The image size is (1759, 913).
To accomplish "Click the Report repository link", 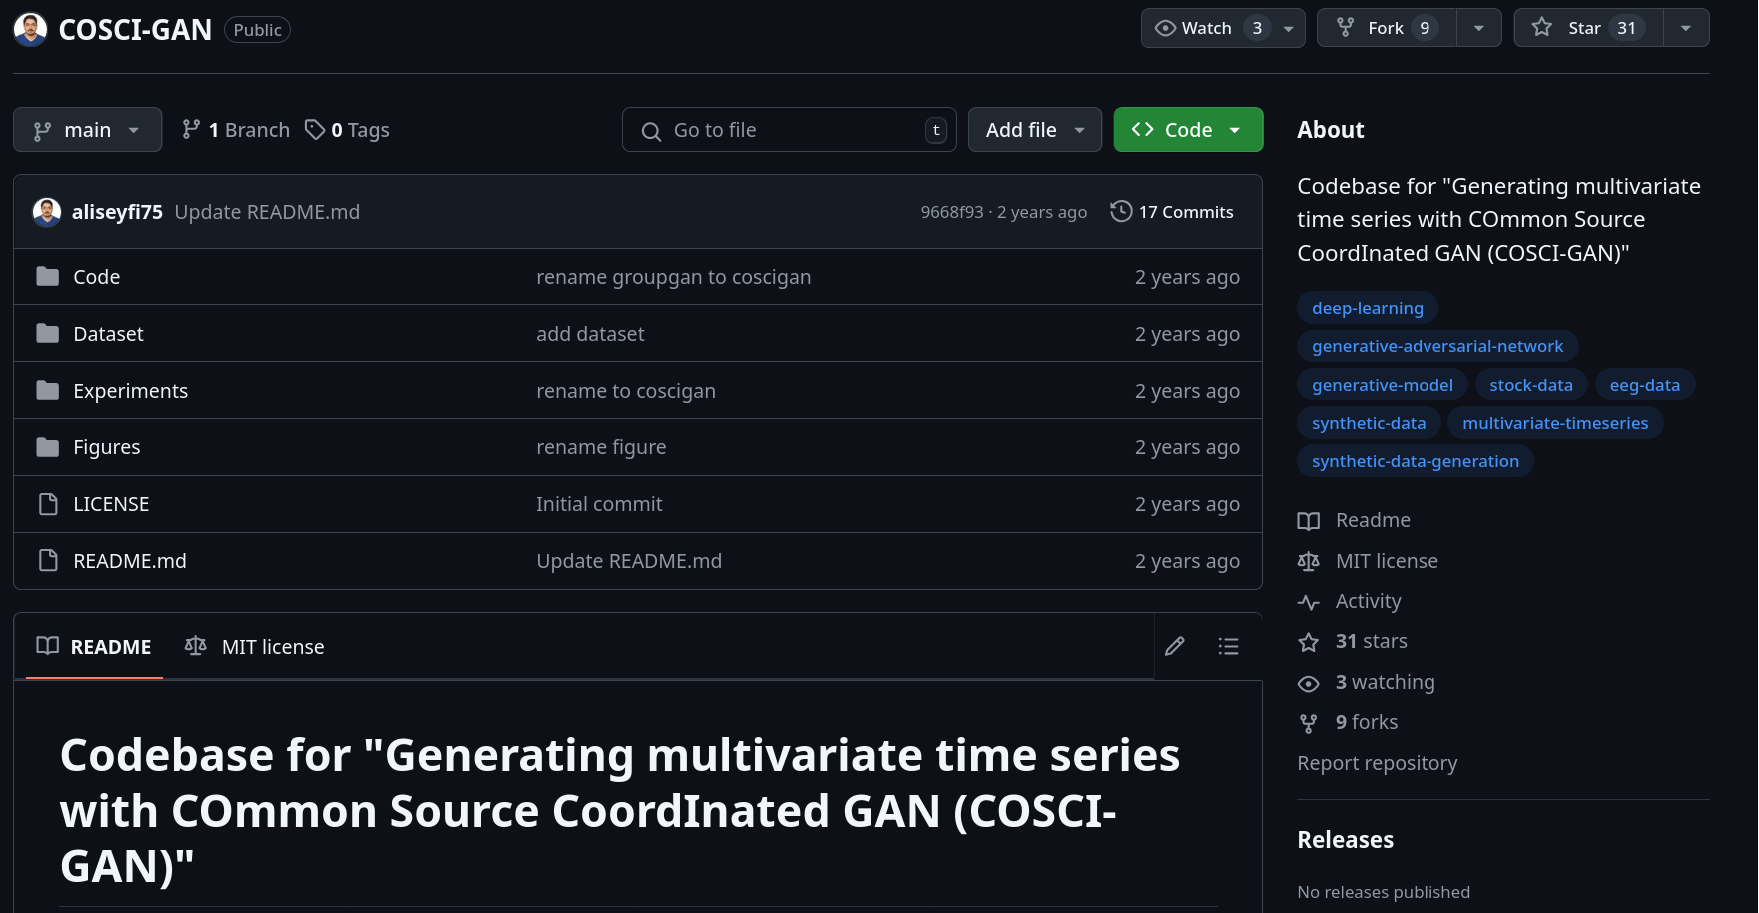I will [x=1376, y=763].
